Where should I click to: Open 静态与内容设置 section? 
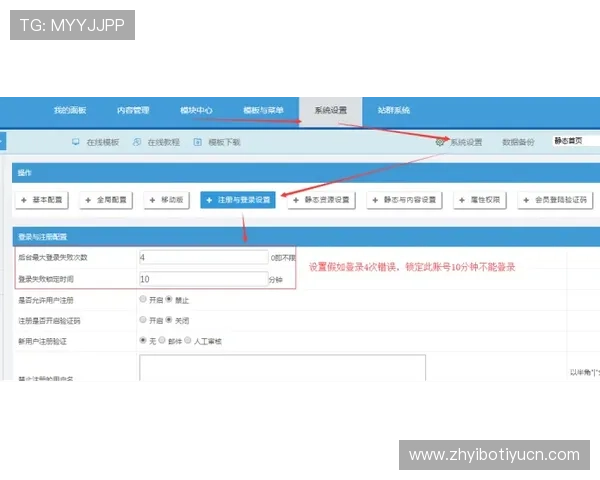pos(404,200)
